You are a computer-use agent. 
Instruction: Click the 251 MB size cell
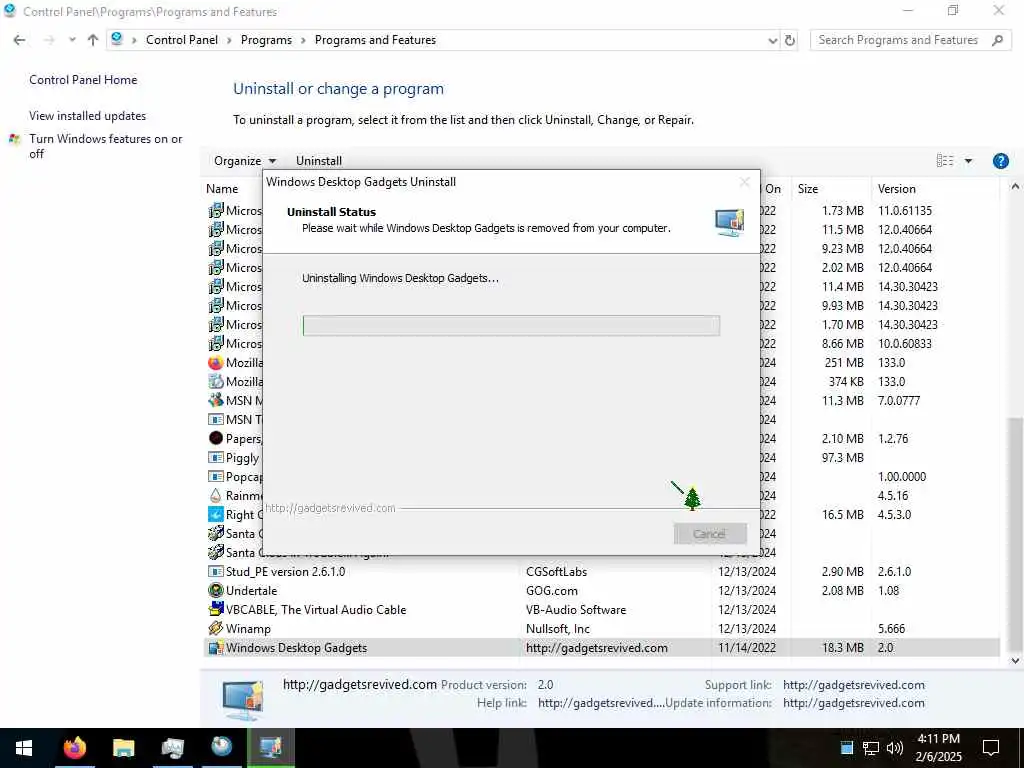[x=844, y=362]
